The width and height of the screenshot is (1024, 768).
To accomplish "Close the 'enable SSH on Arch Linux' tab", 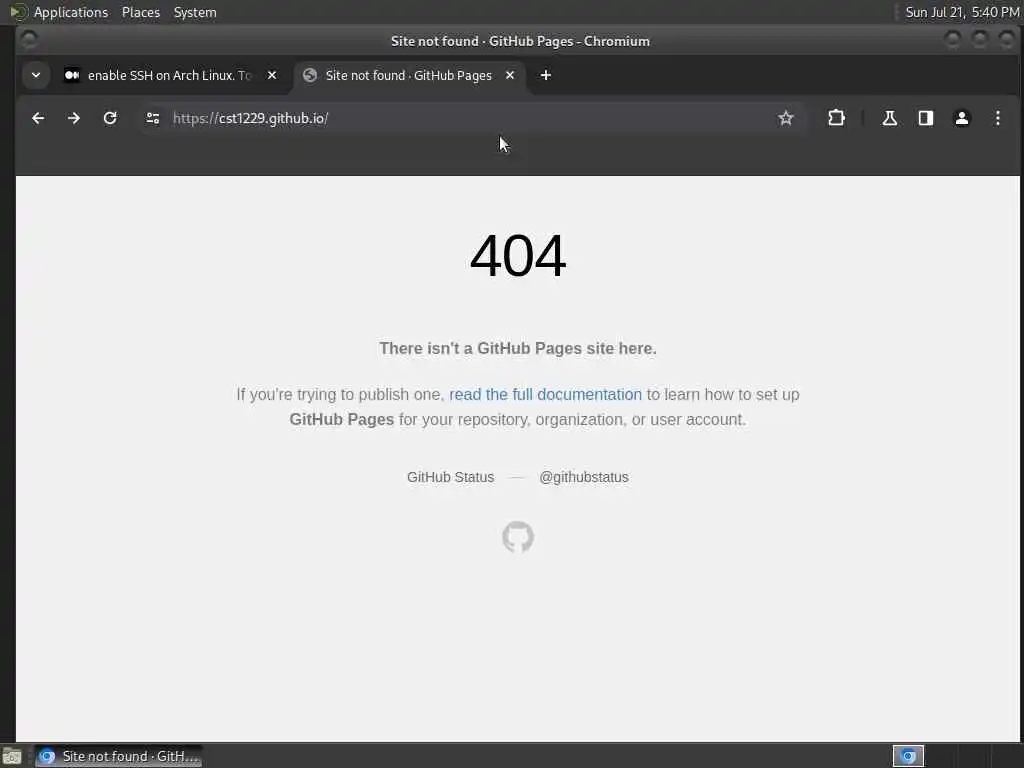I will click(x=272, y=76).
